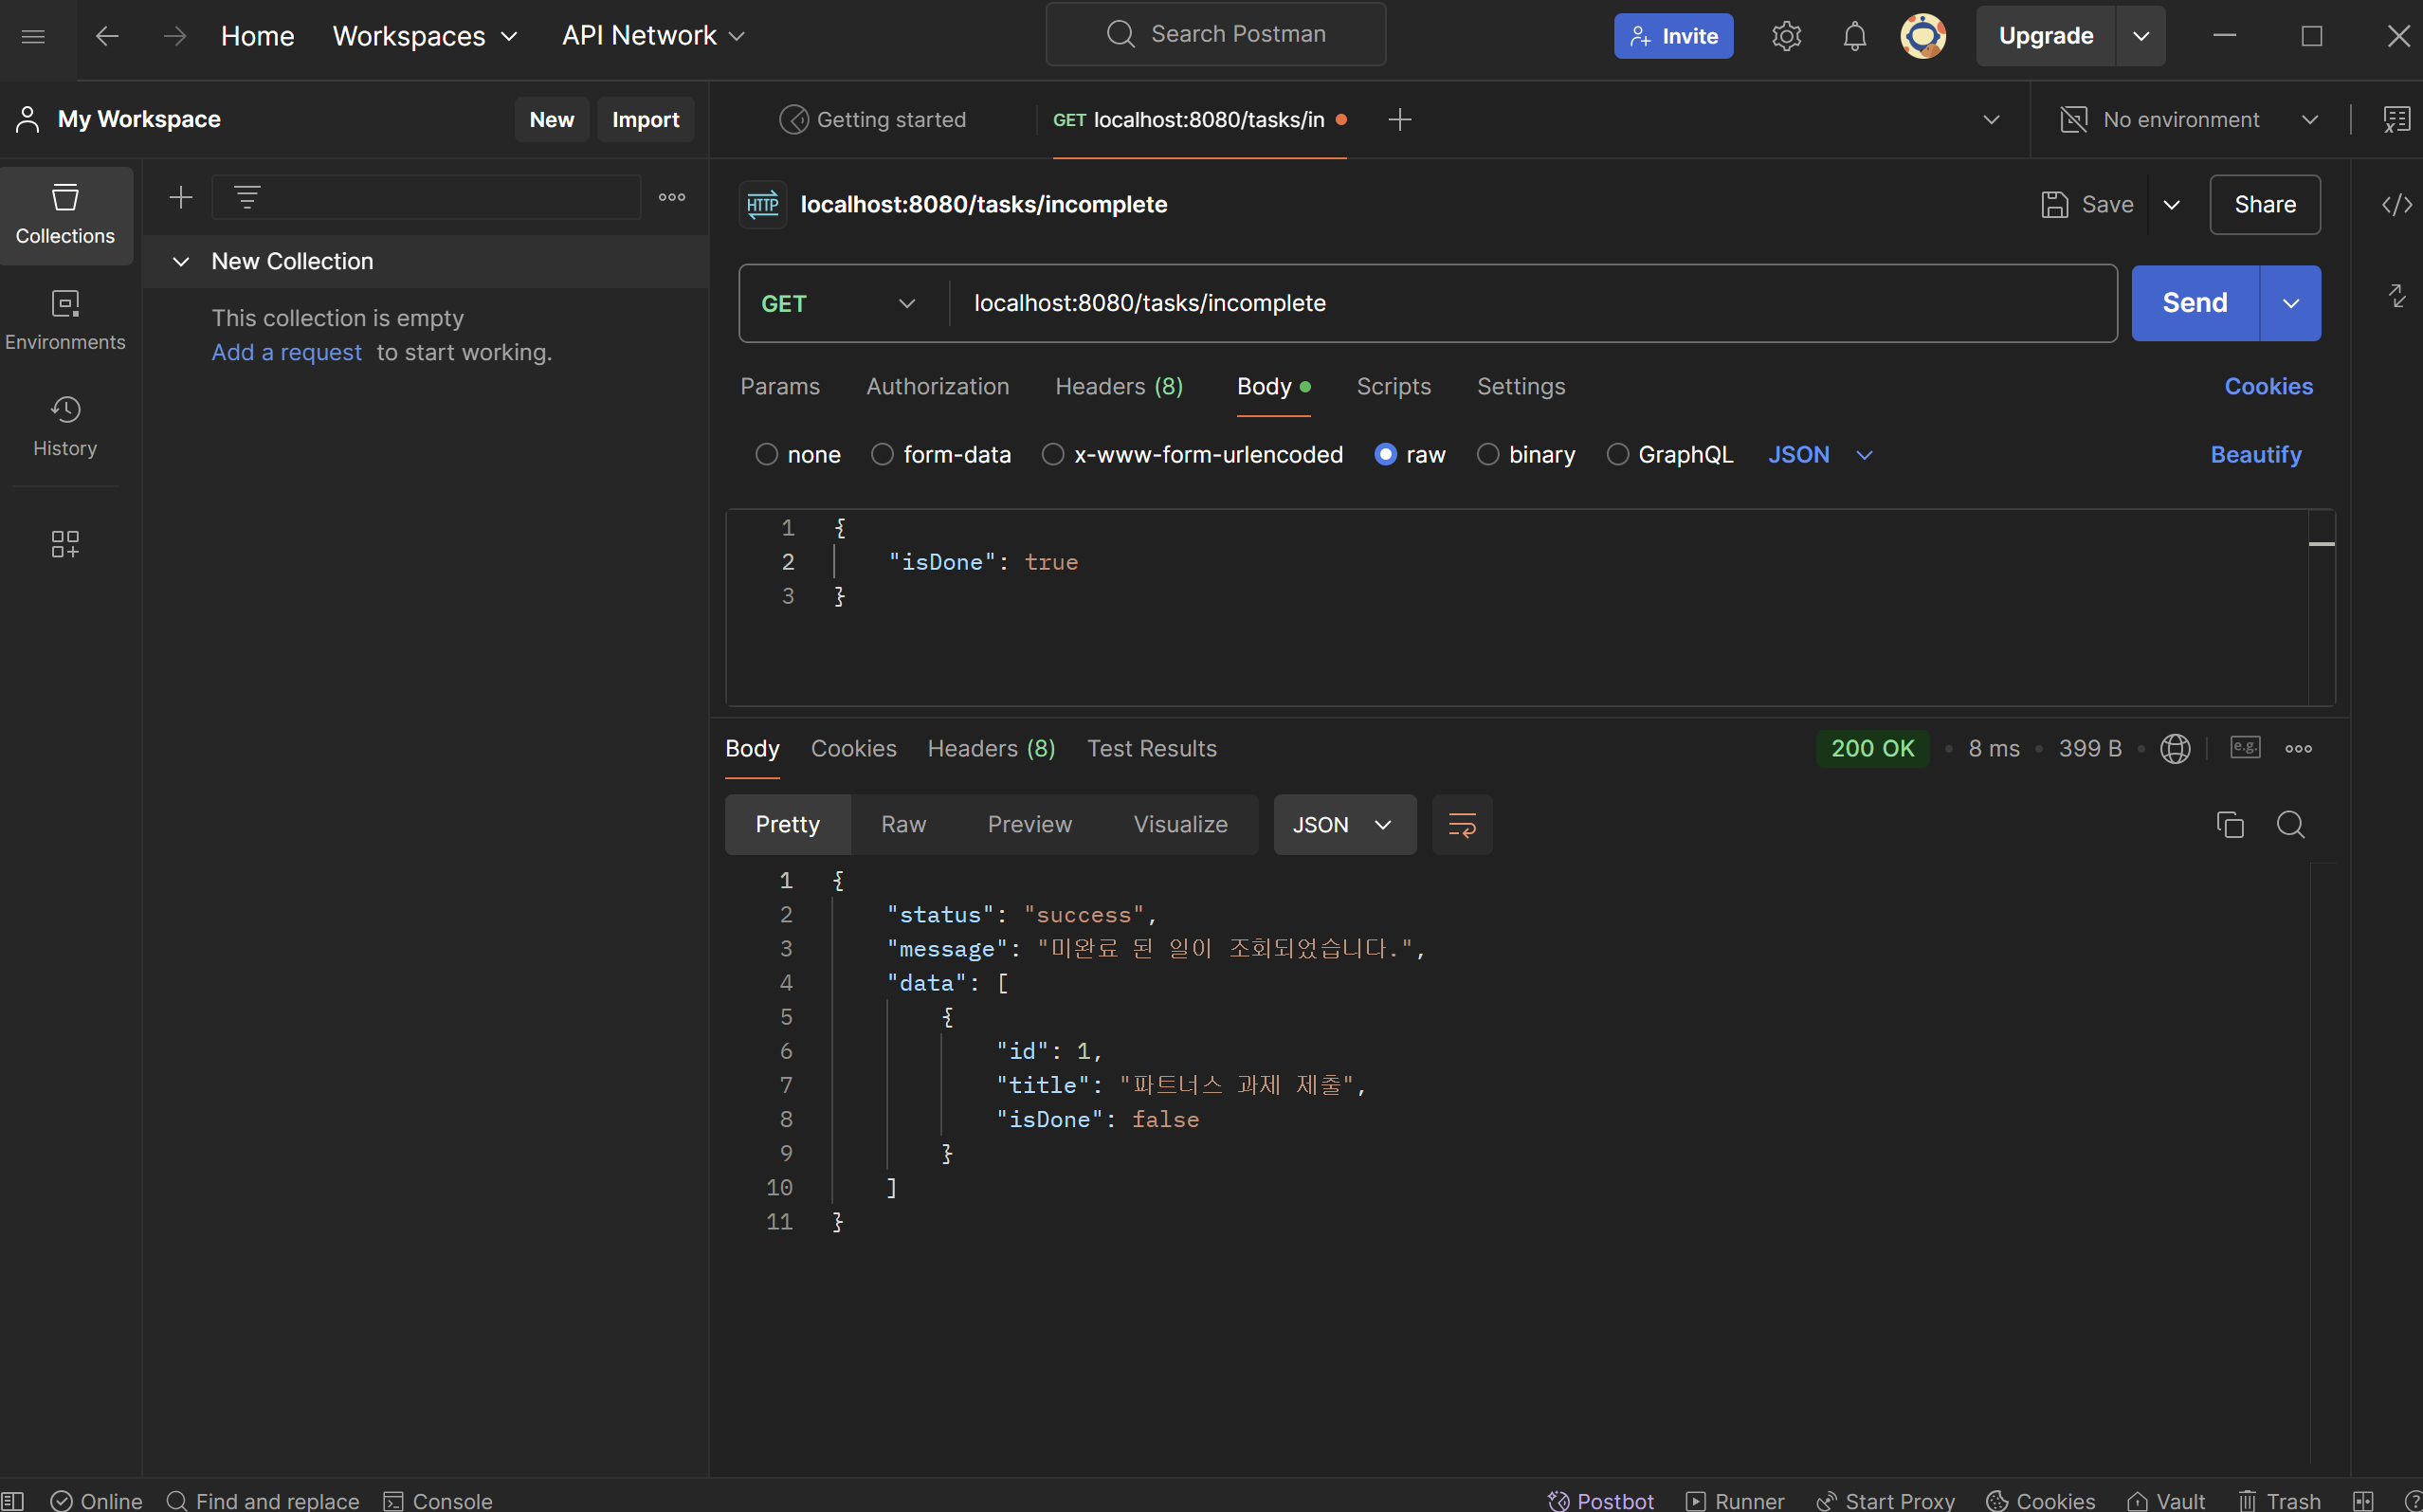Toggle response word wrap icon
This screenshot has width=2423, height=1512.
coord(1461,825)
